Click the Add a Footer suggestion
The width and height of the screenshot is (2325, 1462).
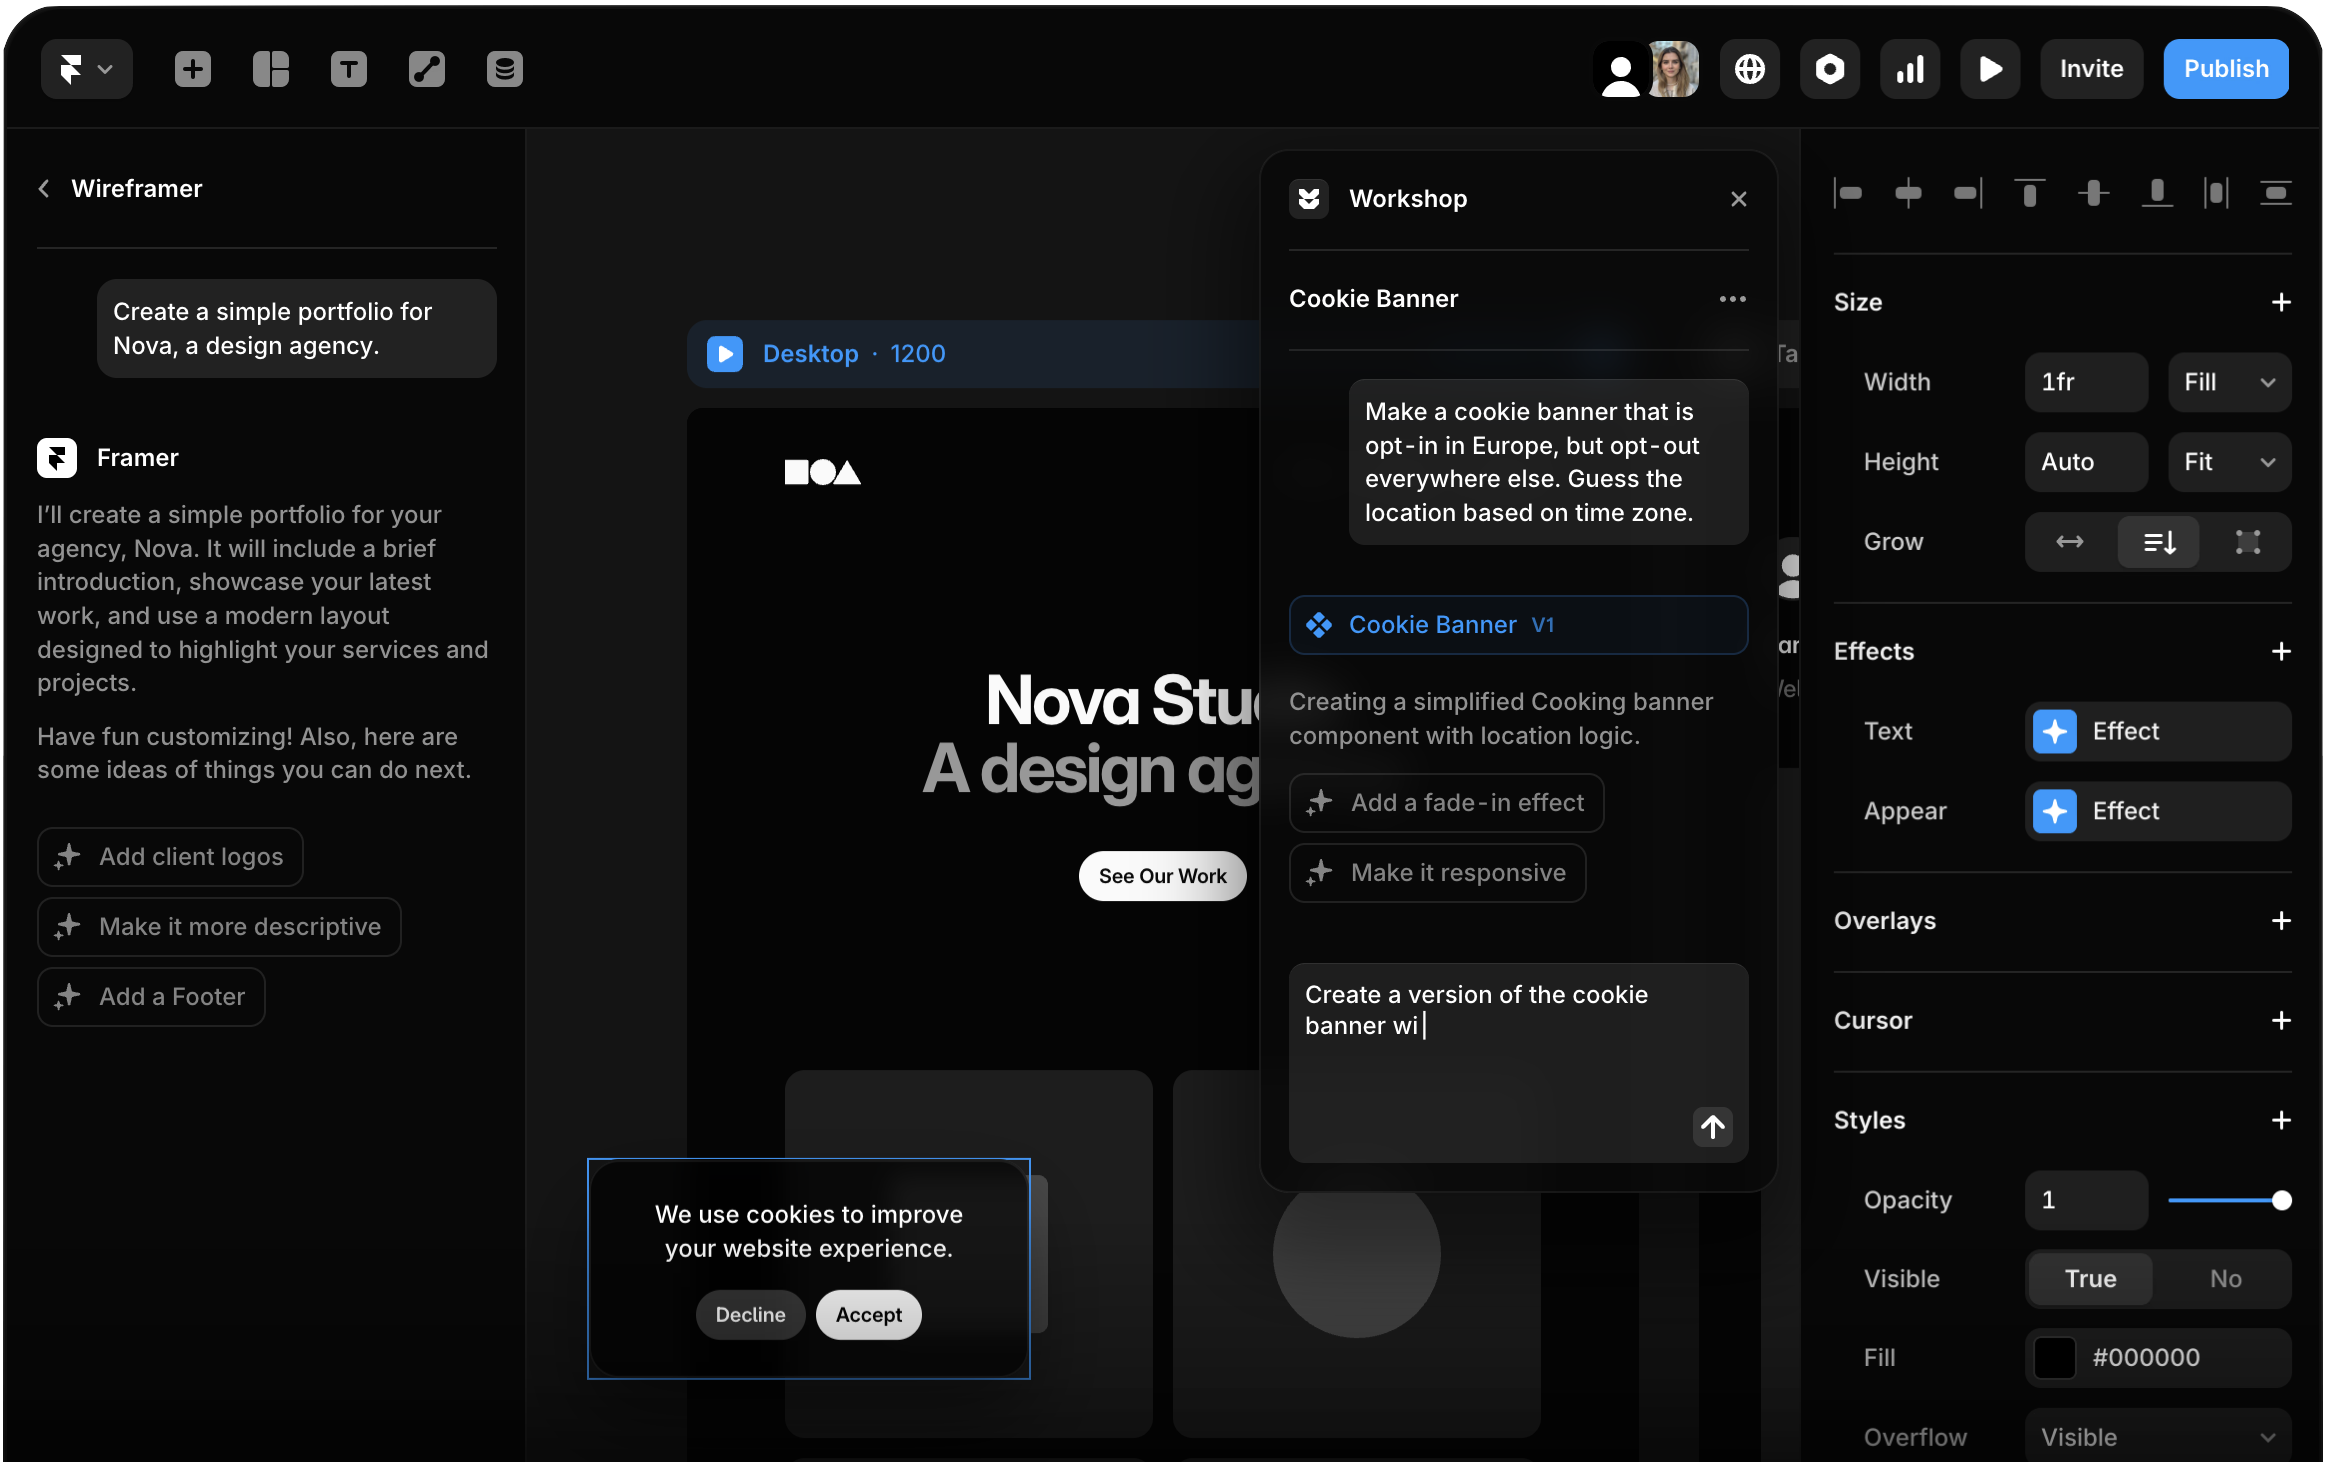point(151,996)
